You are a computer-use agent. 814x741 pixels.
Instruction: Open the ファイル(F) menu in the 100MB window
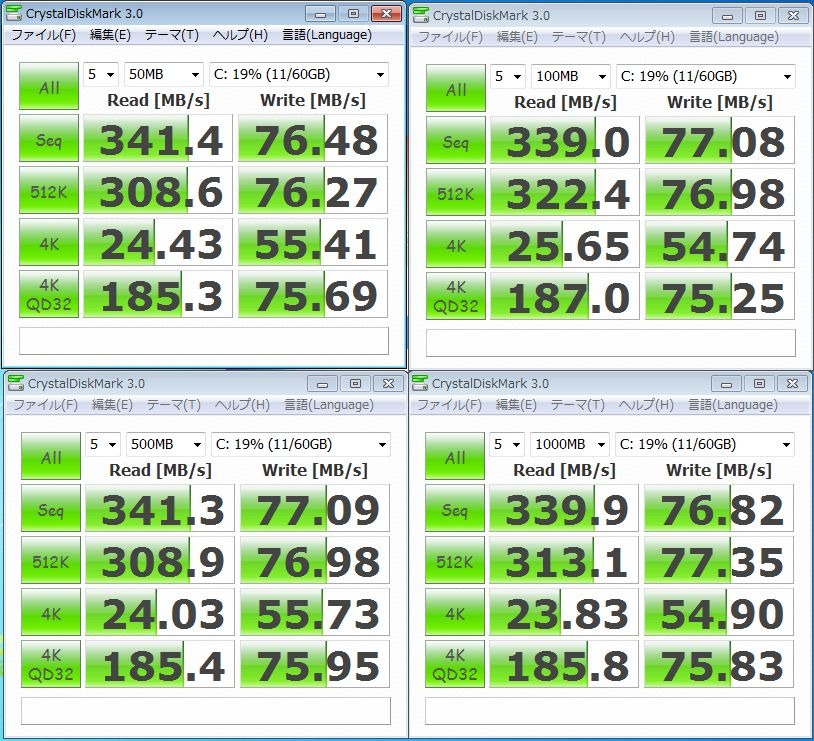pyautogui.click(x=451, y=37)
